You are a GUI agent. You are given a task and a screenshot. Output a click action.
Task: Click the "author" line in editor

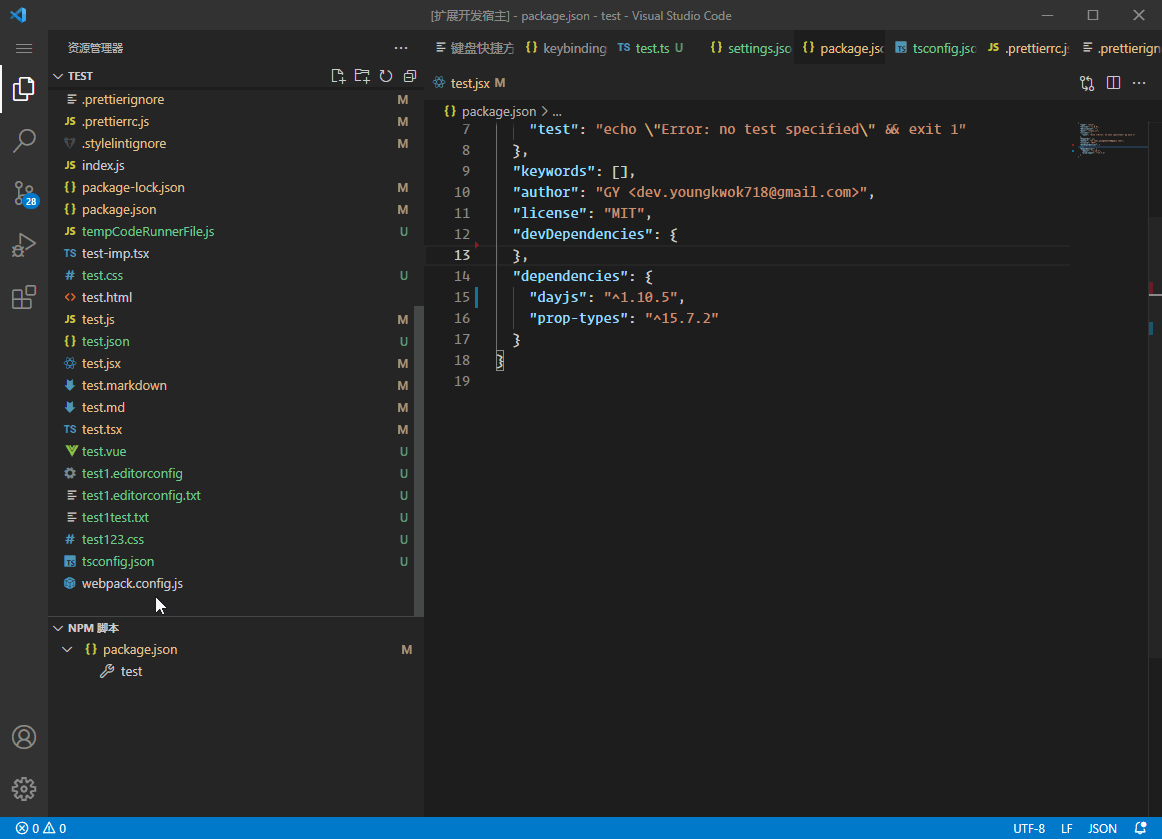tap(693, 192)
